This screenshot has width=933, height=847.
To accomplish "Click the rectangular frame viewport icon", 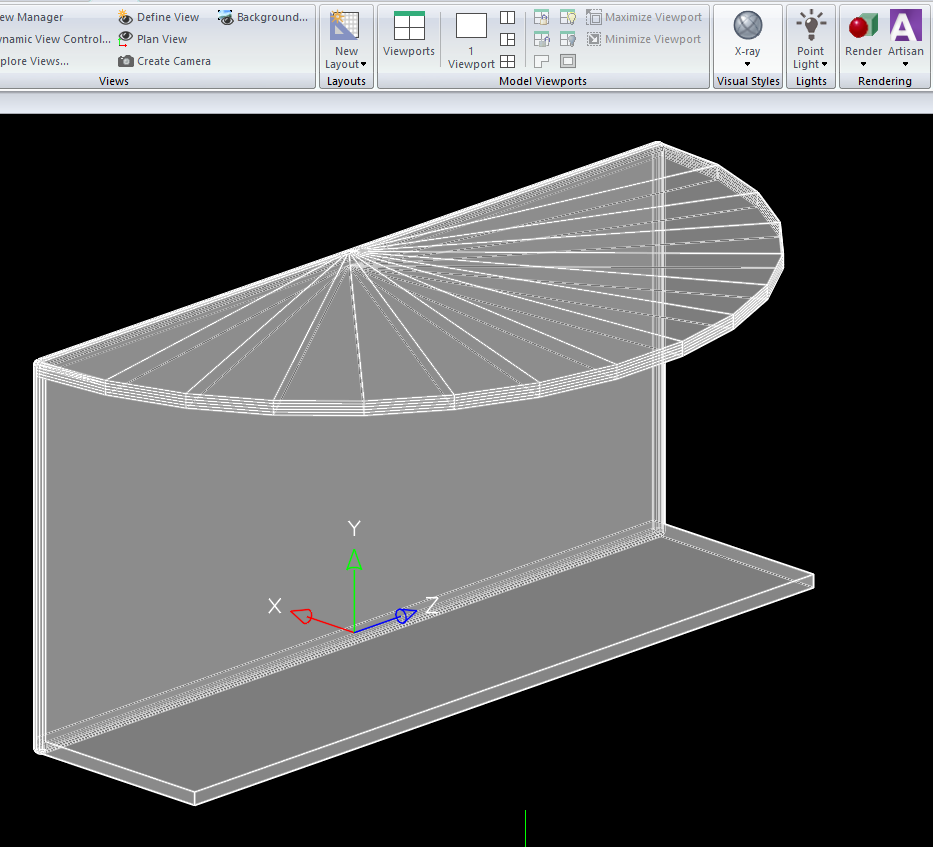I will coord(568,61).
